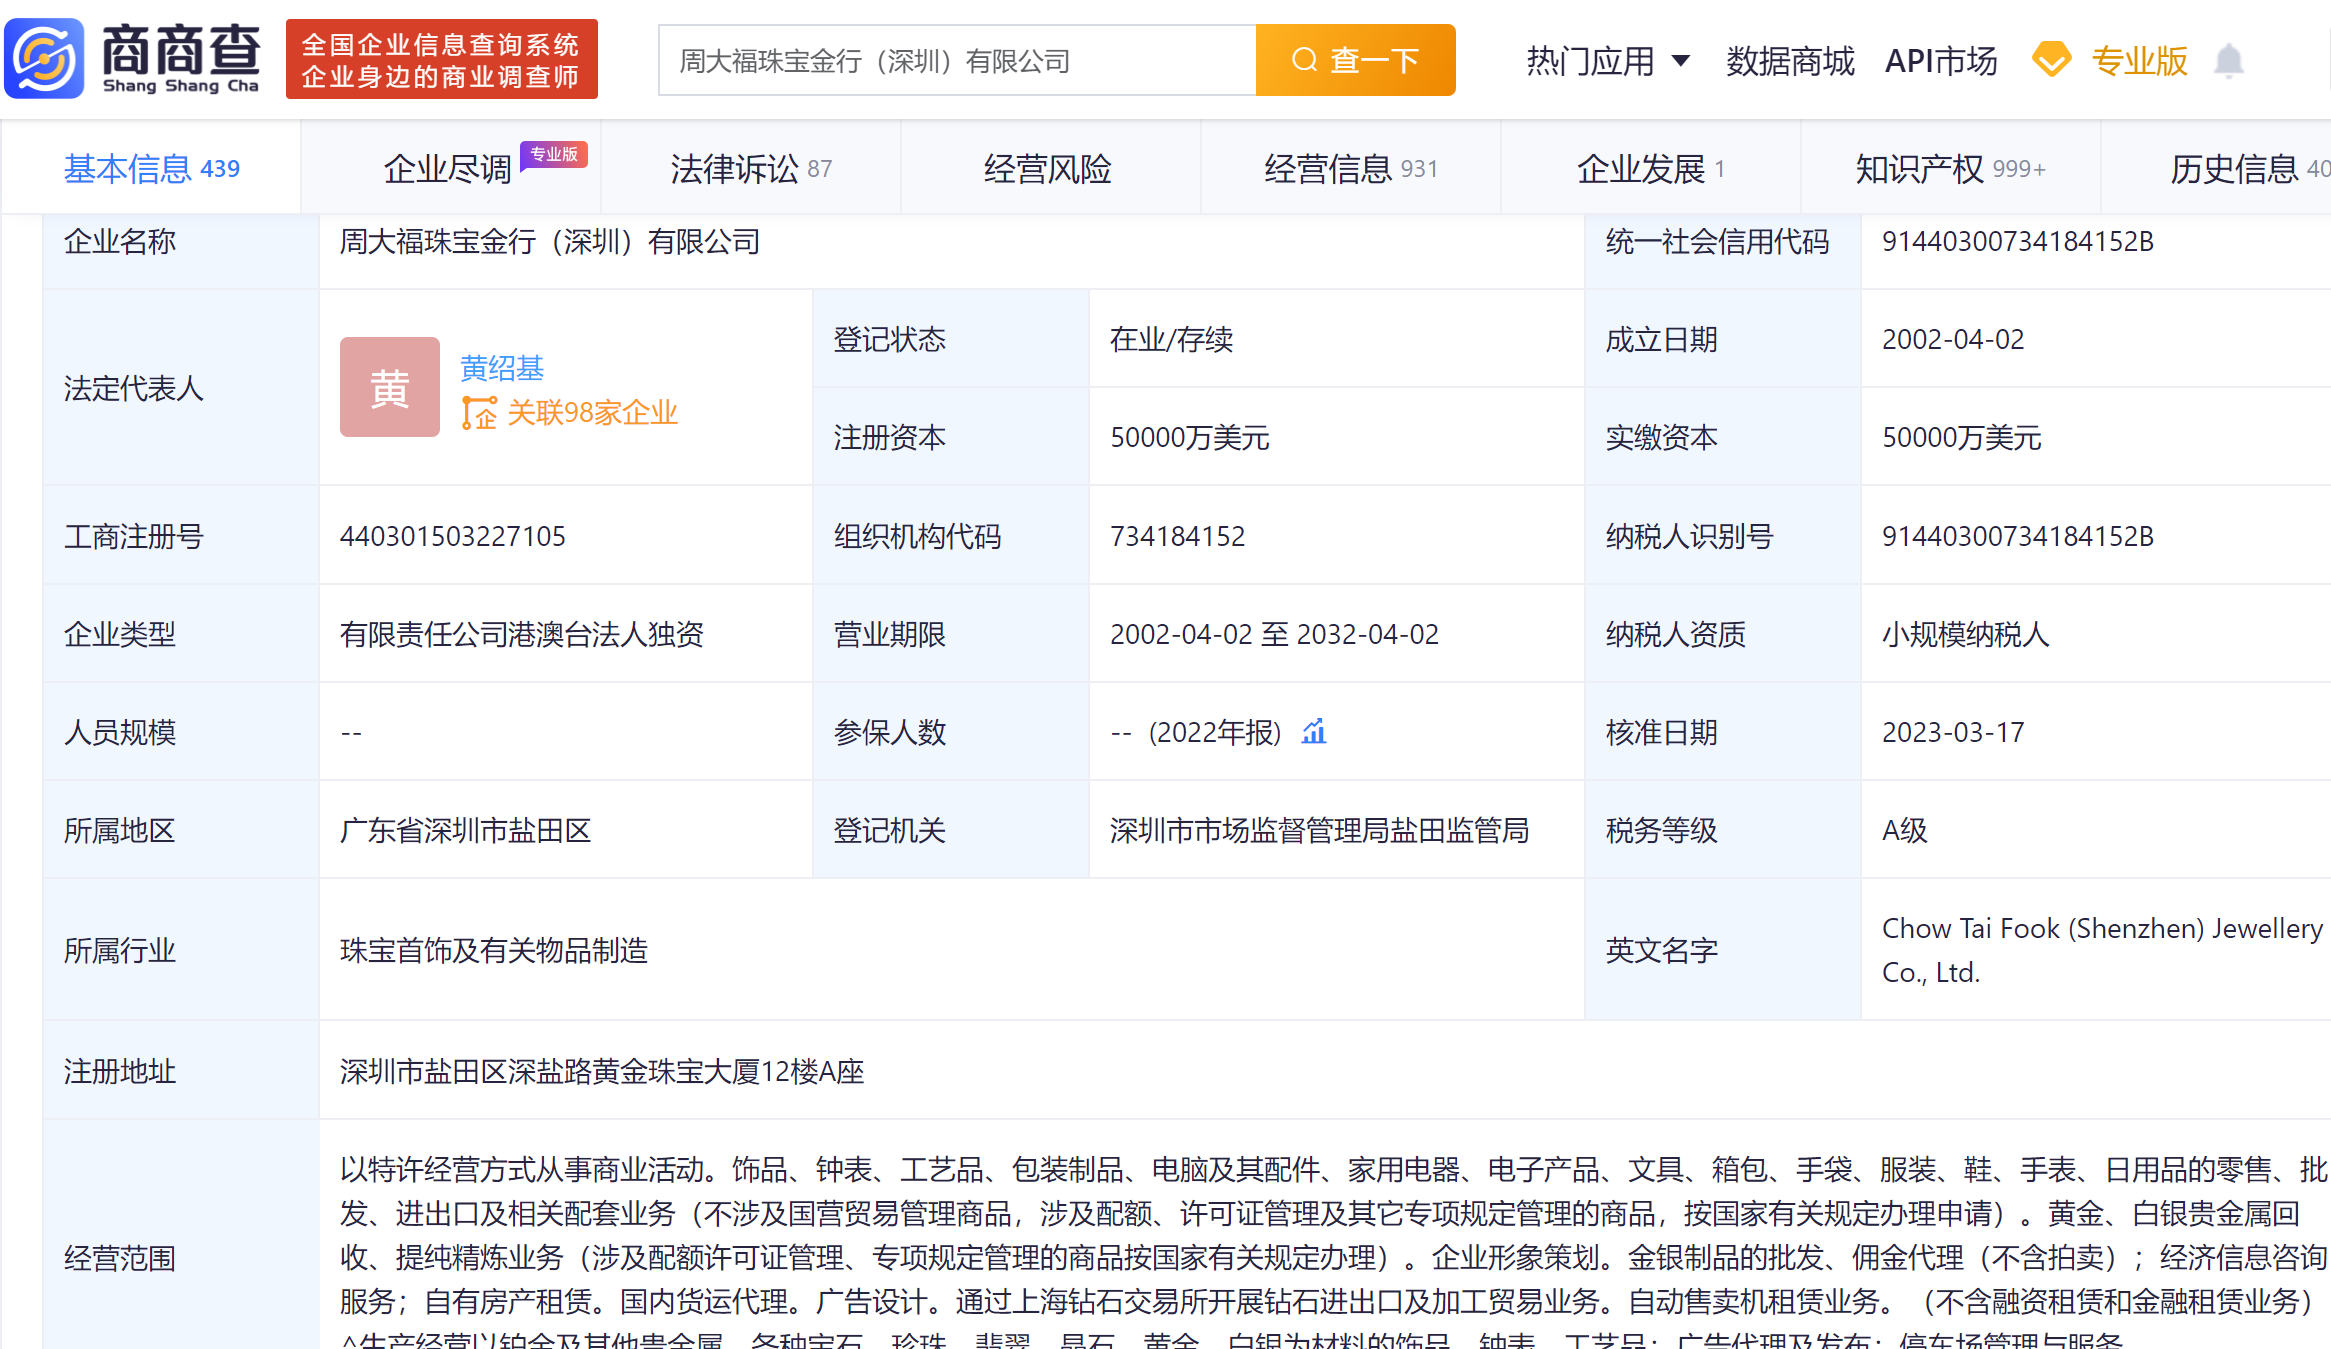
Task: Click the red 全国企业信息查询系统 banner
Action: [441, 59]
